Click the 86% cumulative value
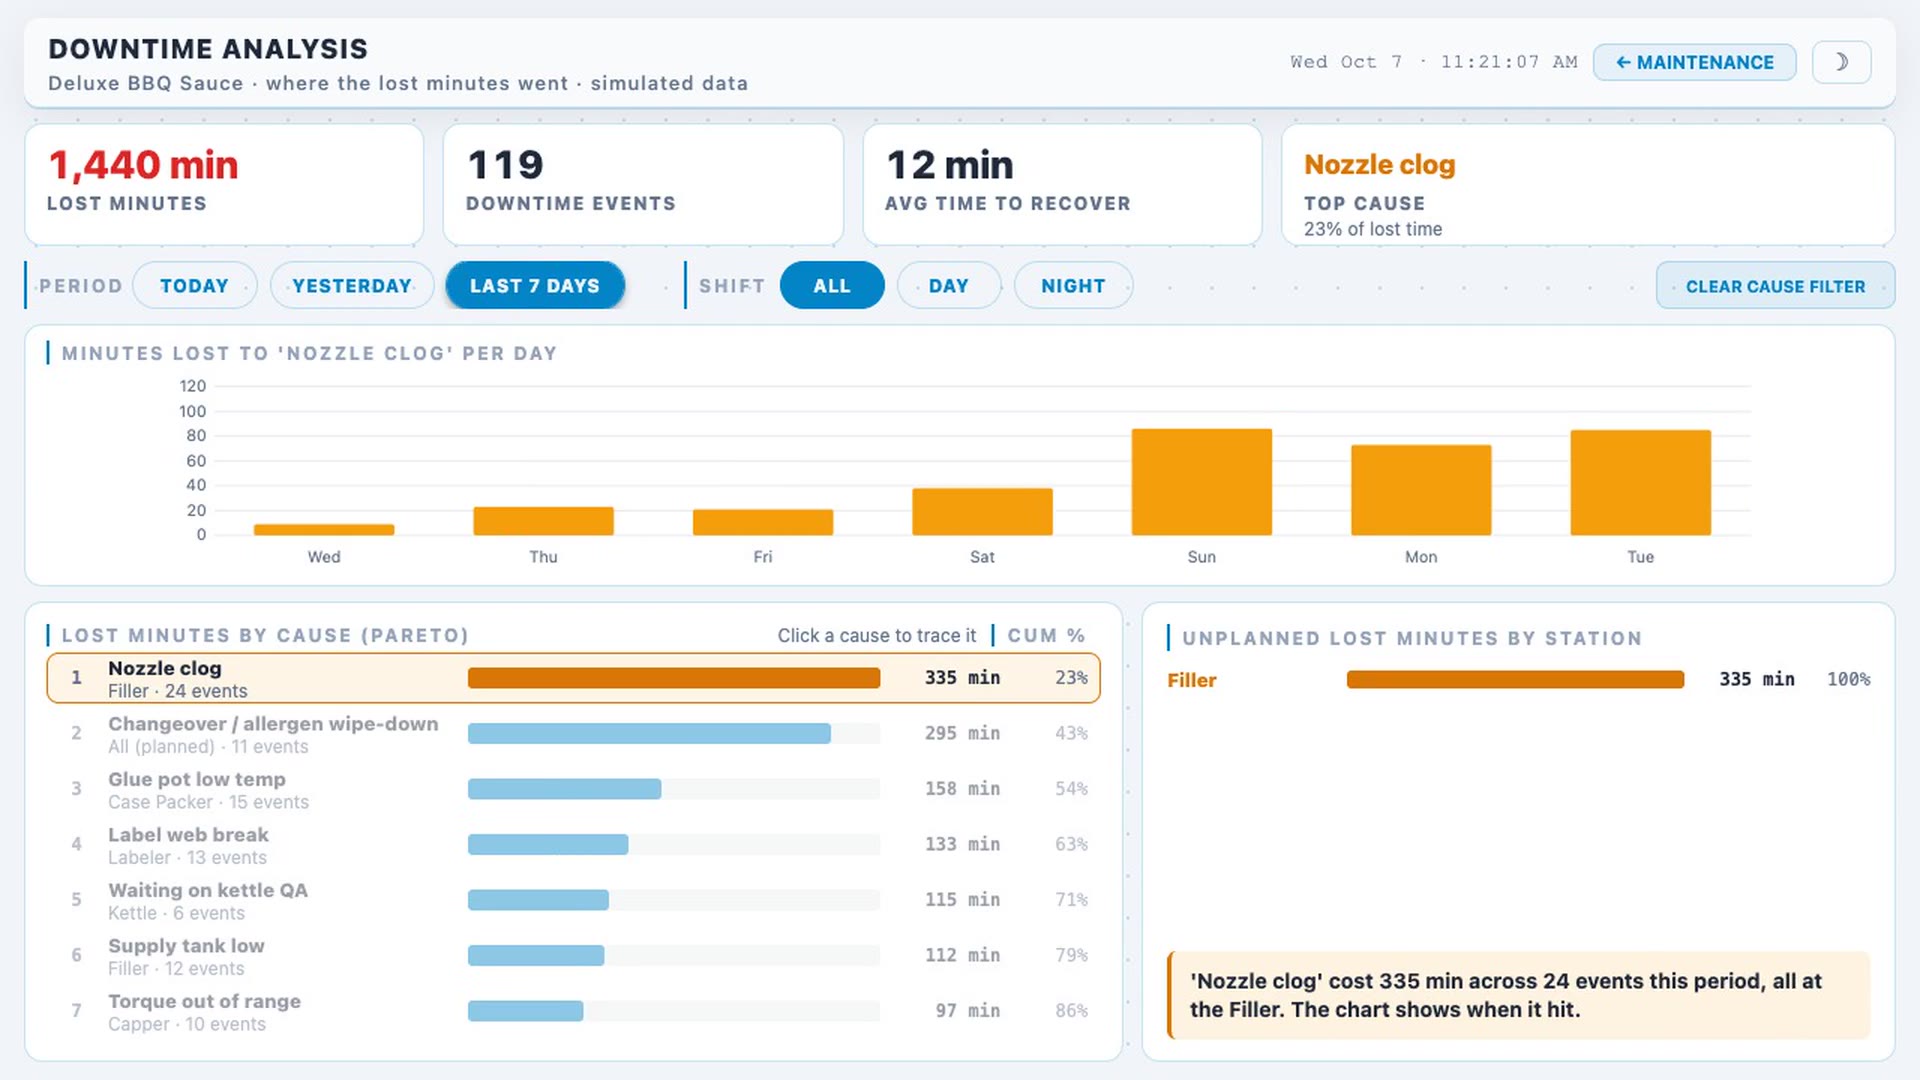Image resolution: width=1920 pixels, height=1080 pixels. [1071, 1011]
